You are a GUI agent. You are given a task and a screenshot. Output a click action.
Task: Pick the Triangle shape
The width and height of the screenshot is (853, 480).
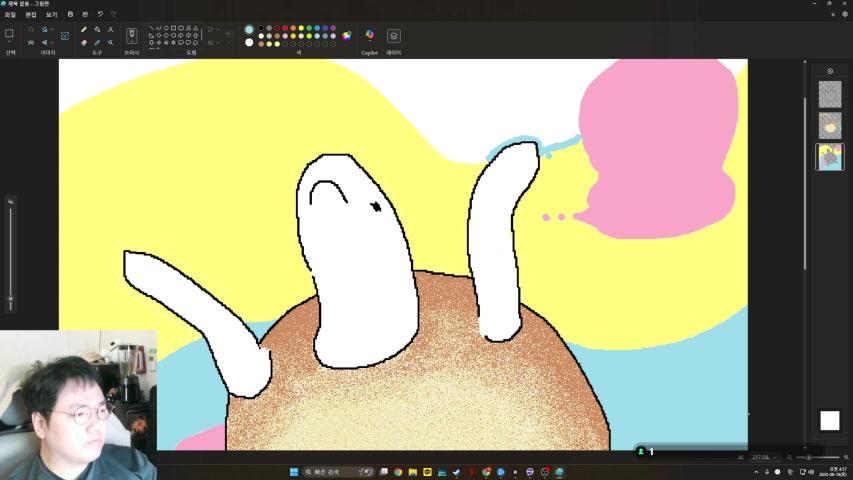(x=195, y=28)
